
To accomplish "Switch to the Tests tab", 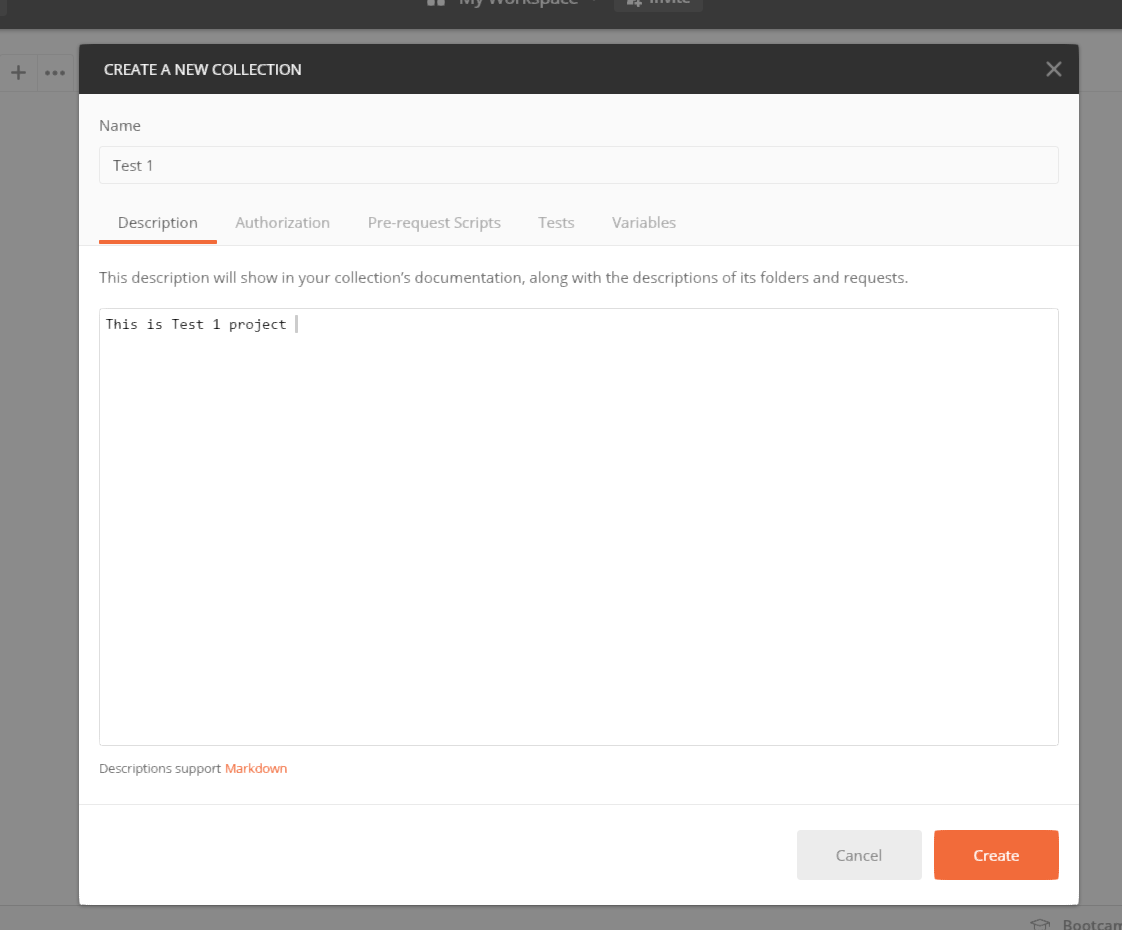I will point(556,223).
